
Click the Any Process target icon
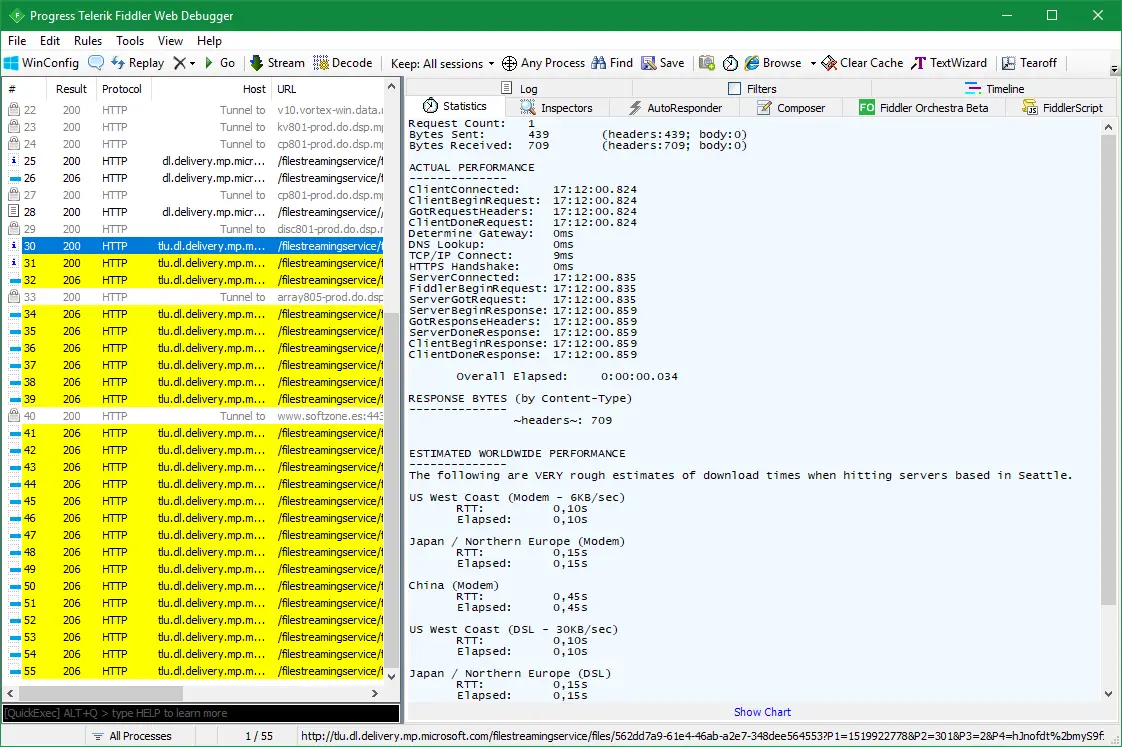pos(509,63)
